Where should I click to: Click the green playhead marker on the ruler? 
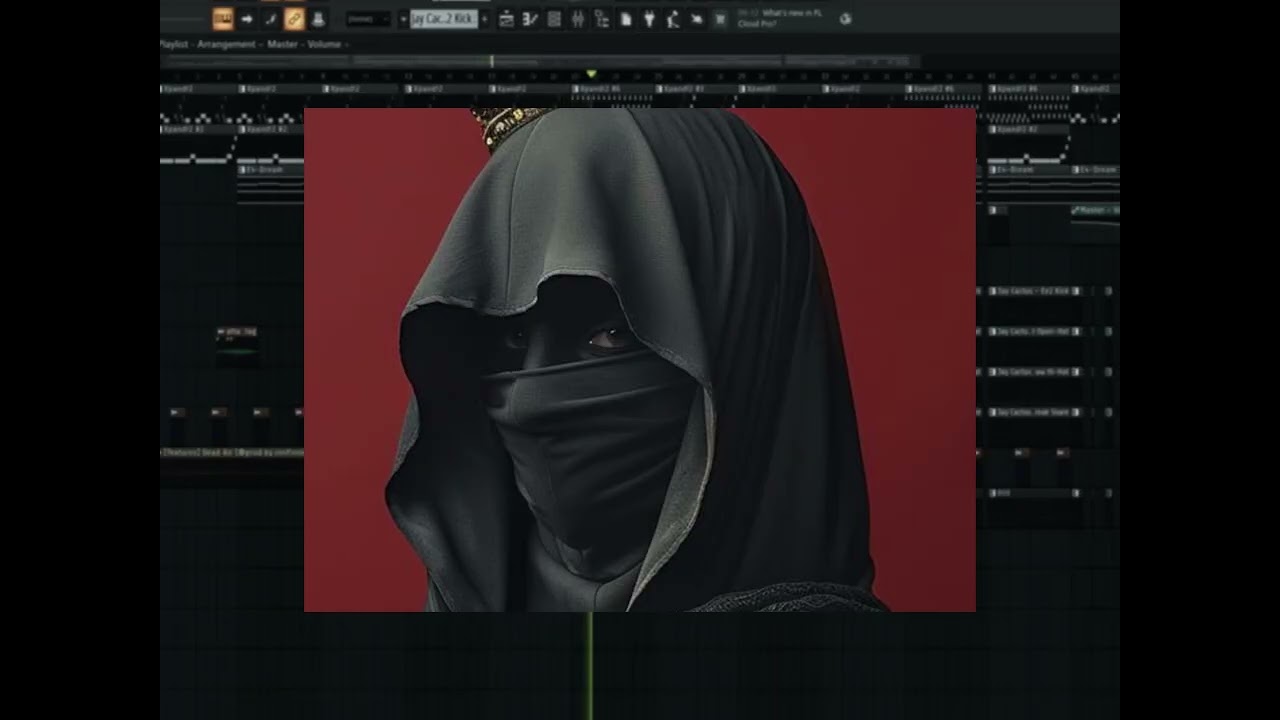(x=591, y=74)
